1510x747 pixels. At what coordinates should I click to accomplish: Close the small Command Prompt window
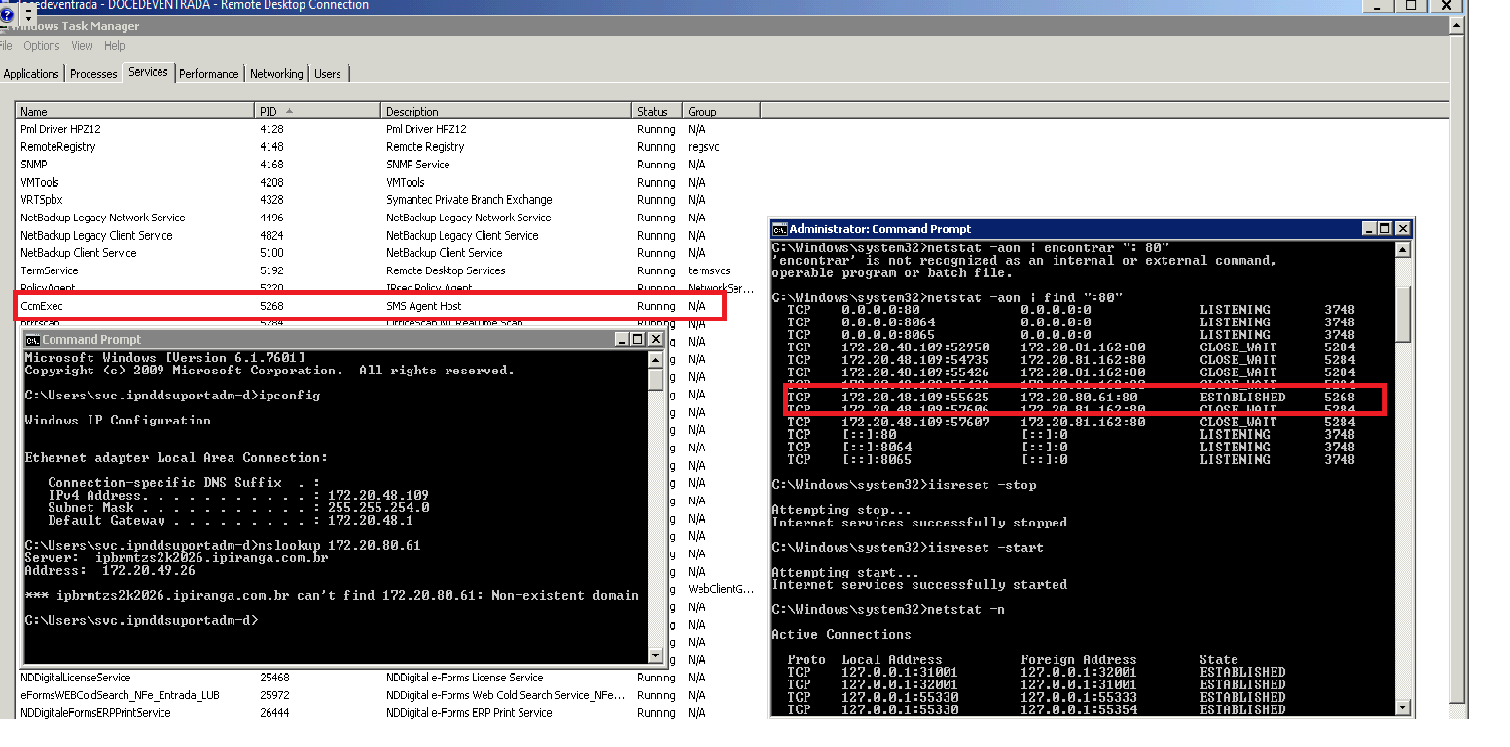pos(655,340)
